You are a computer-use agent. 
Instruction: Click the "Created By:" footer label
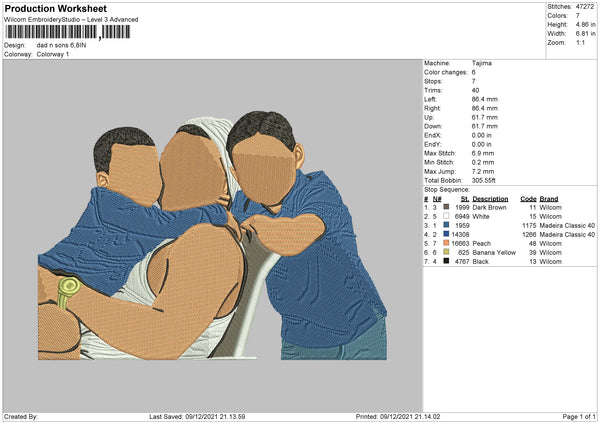point(21,417)
